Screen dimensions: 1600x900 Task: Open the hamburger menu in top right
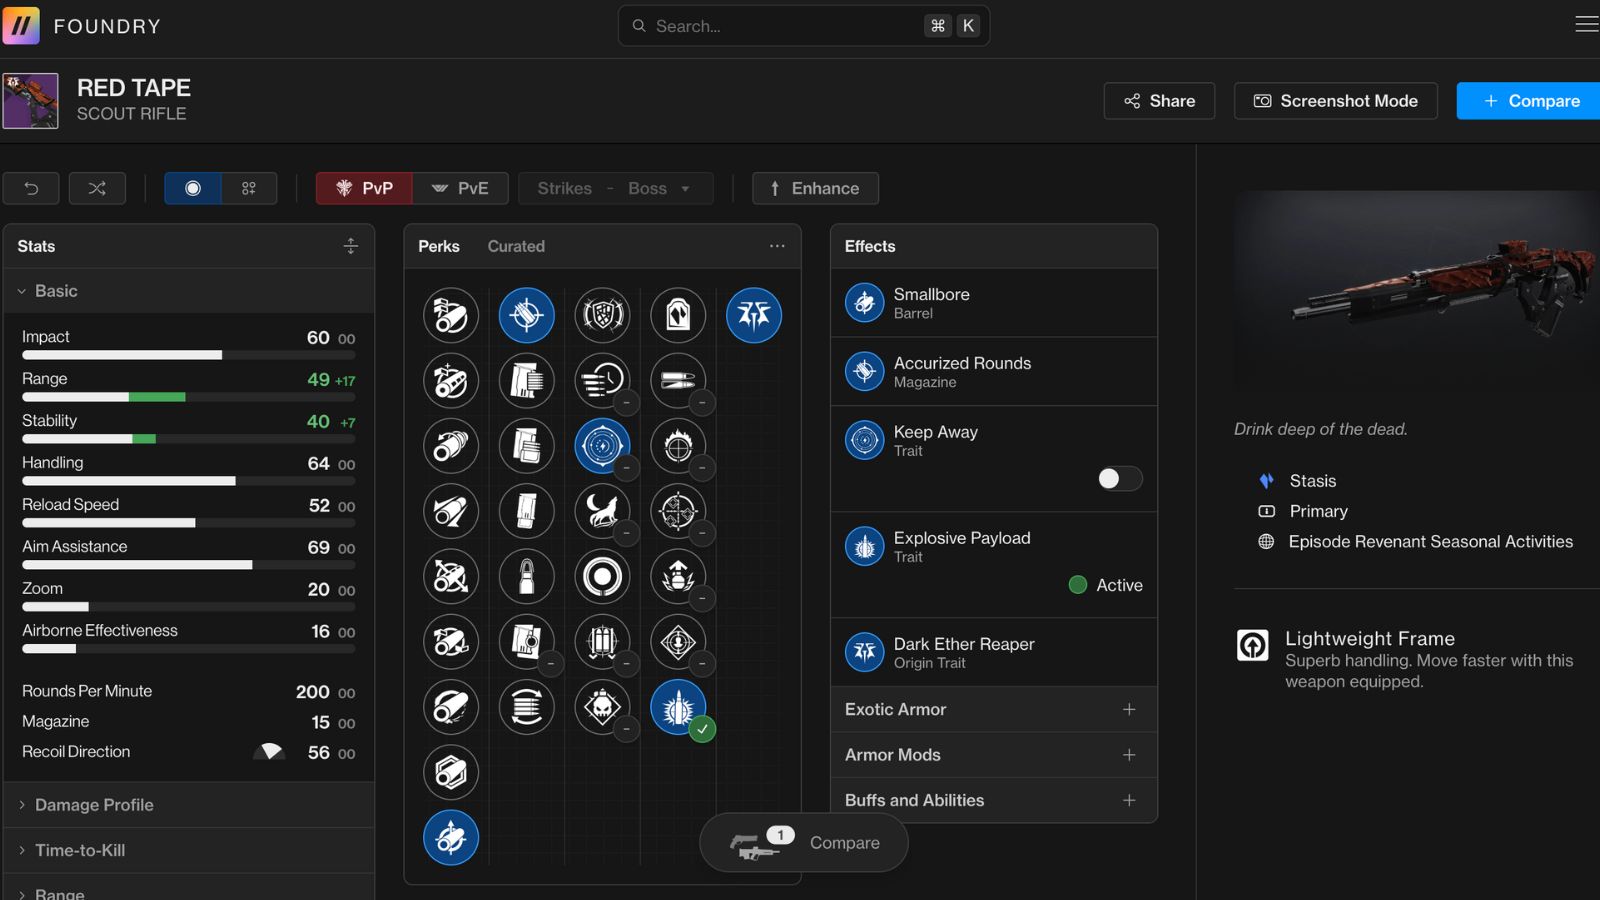pyautogui.click(x=1586, y=25)
